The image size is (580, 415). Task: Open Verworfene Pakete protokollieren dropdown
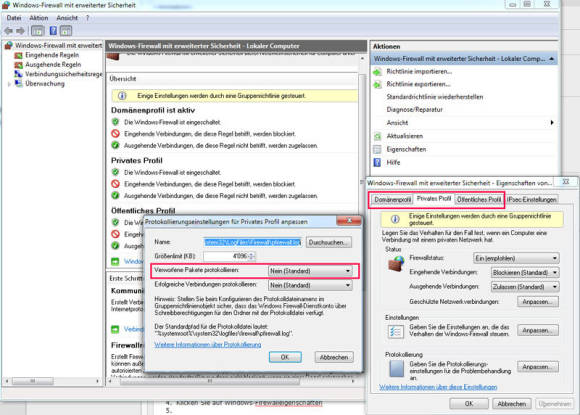pyautogui.click(x=310, y=271)
